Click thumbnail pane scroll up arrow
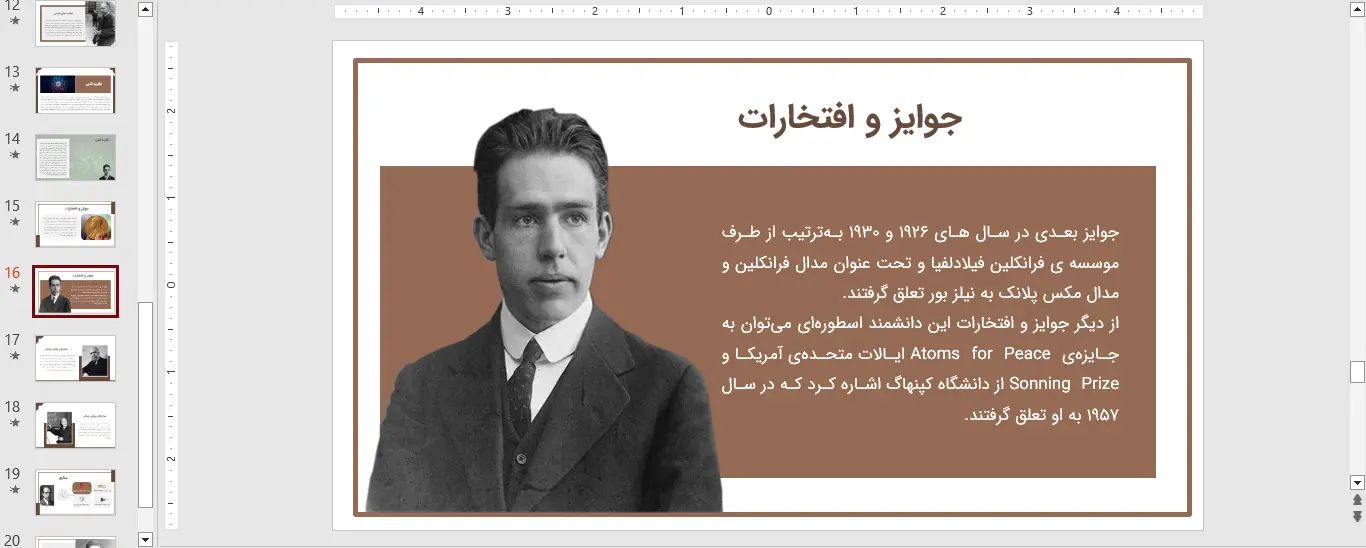1366x548 pixels. click(x=145, y=10)
